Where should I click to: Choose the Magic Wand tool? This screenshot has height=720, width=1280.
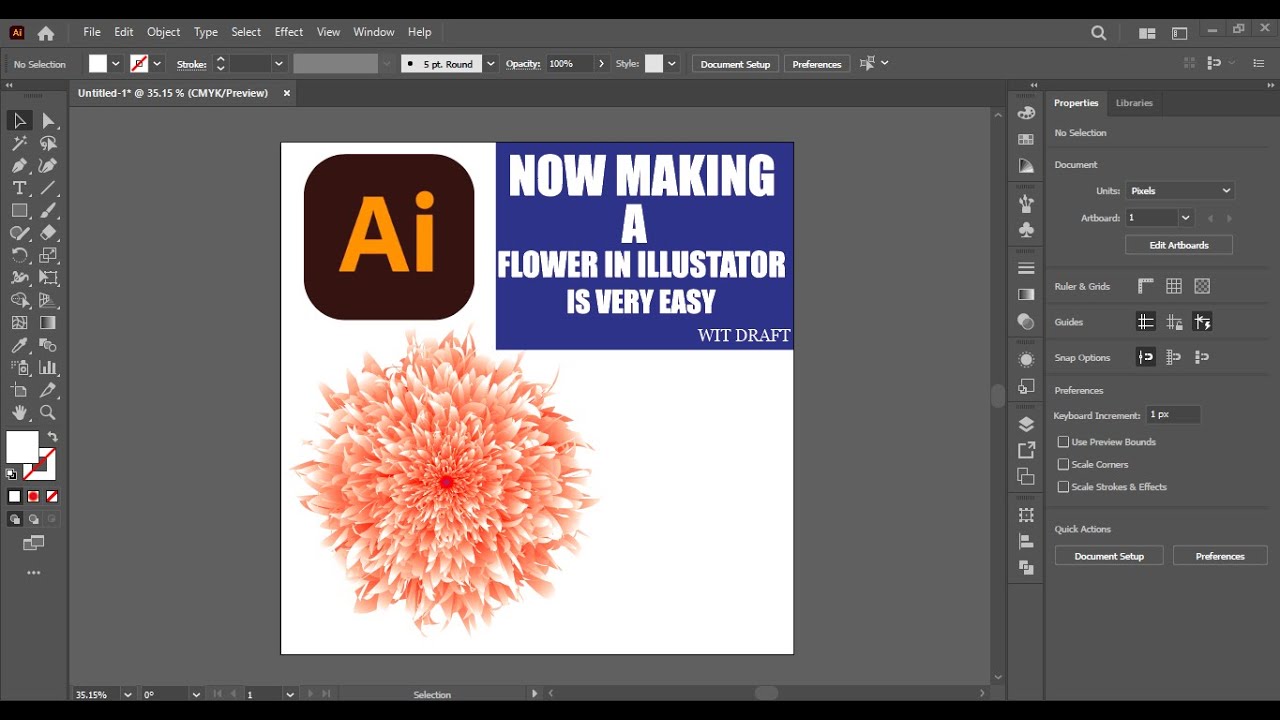pos(19,143)
